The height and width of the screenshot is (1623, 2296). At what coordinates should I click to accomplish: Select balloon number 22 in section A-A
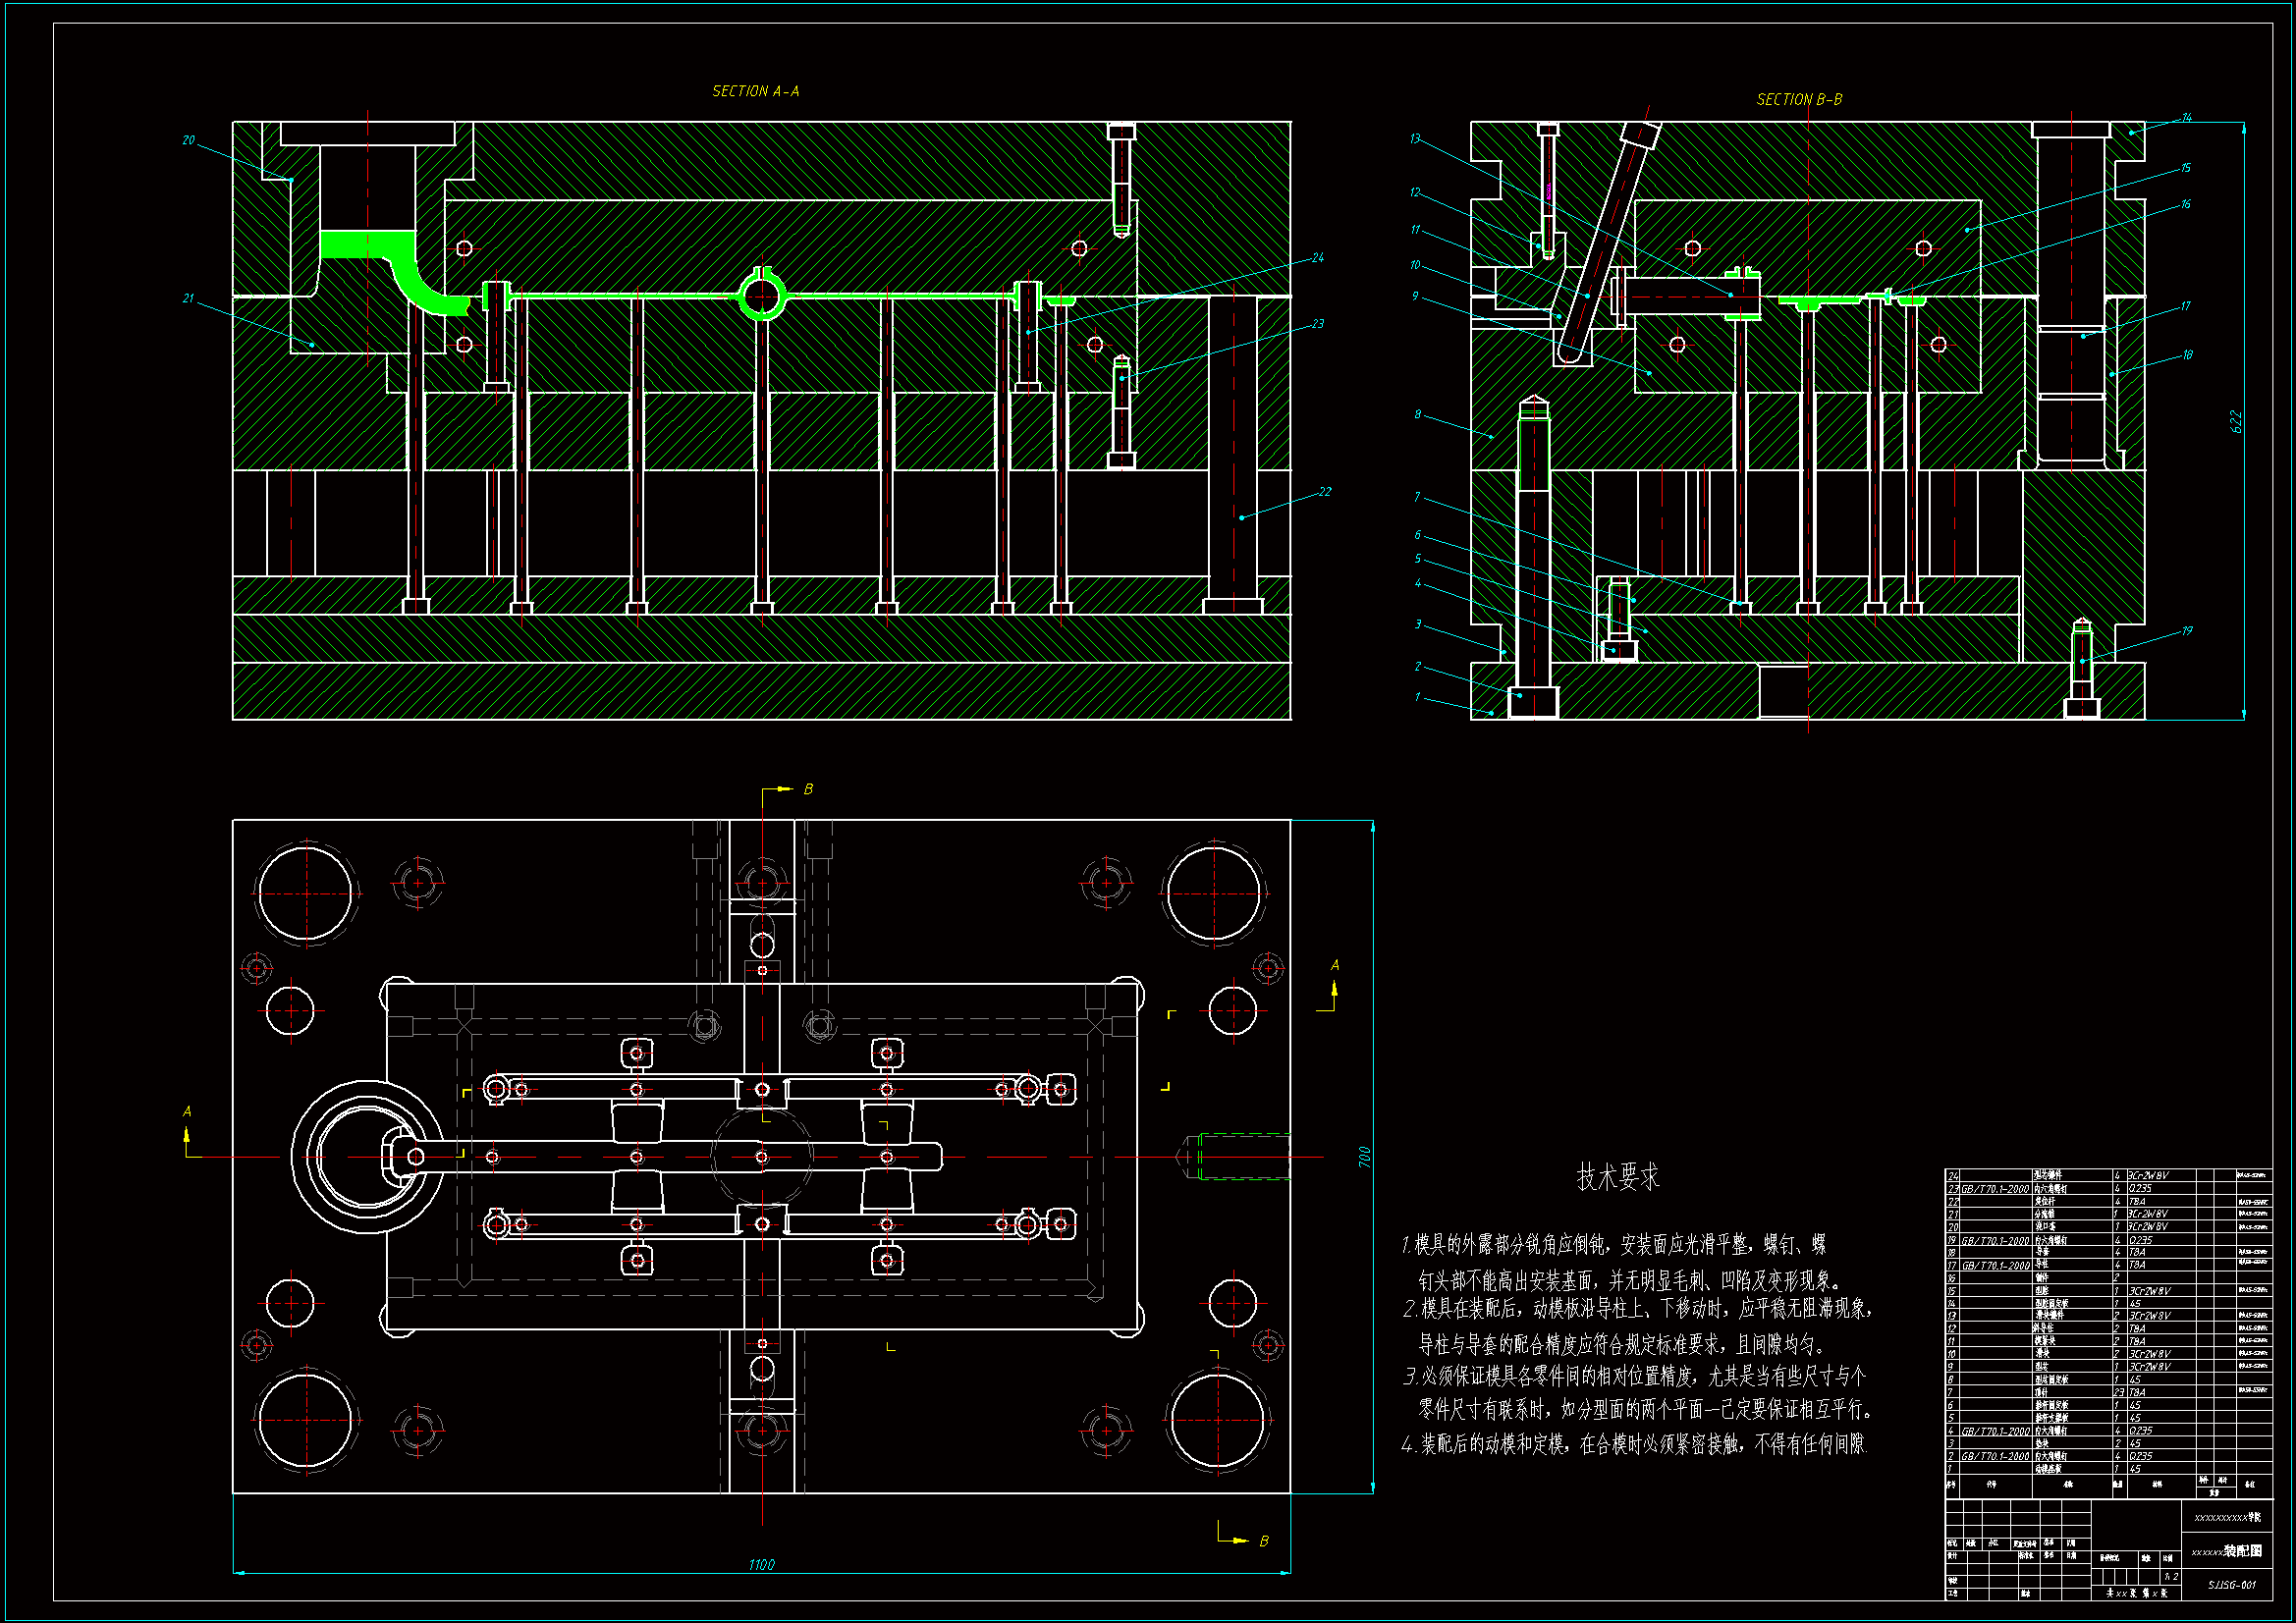[1324, 492]
